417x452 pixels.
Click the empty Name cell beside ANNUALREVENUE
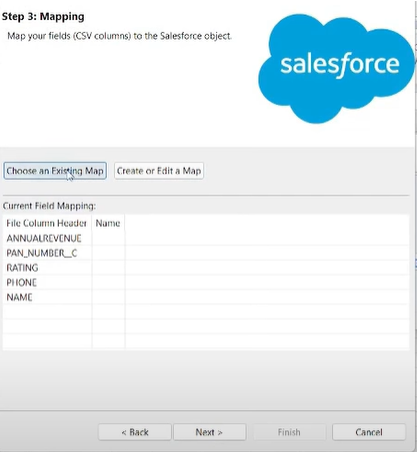coord(108,238)
